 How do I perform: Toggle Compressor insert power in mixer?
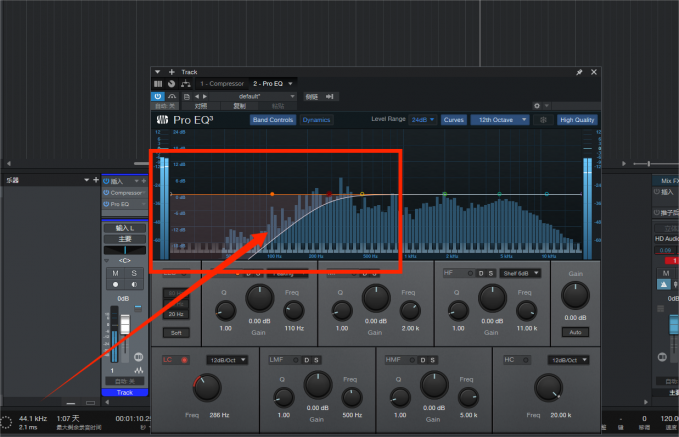click(x=106, y=193)
